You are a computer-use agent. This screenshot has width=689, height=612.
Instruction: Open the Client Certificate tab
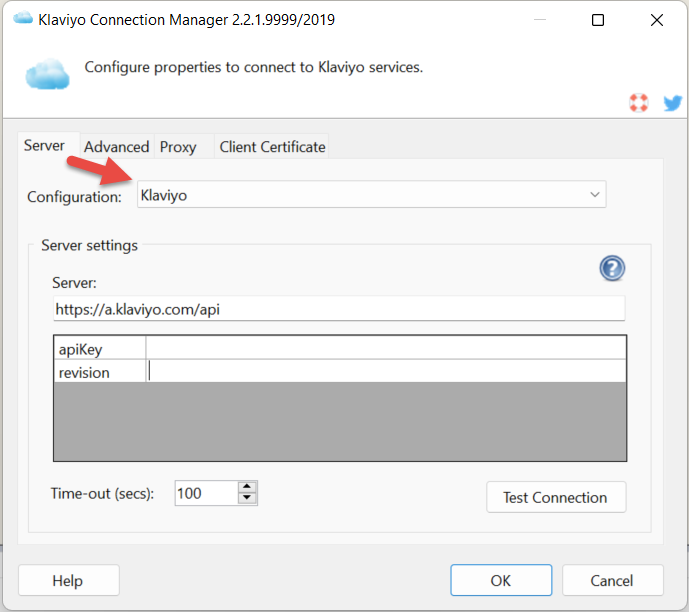[272, 147]
